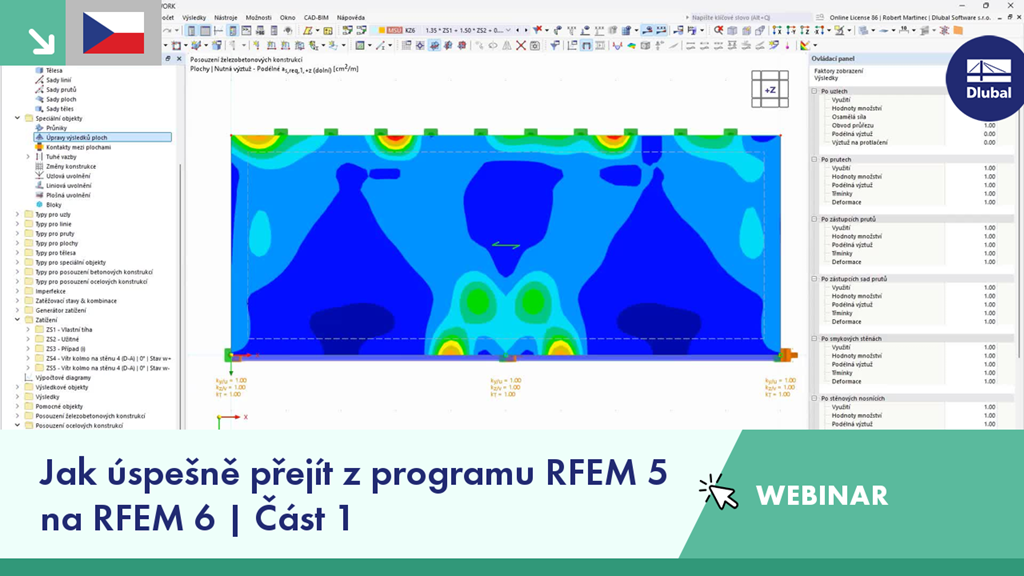Click the printer icon in the toolbar

(246, 33)
